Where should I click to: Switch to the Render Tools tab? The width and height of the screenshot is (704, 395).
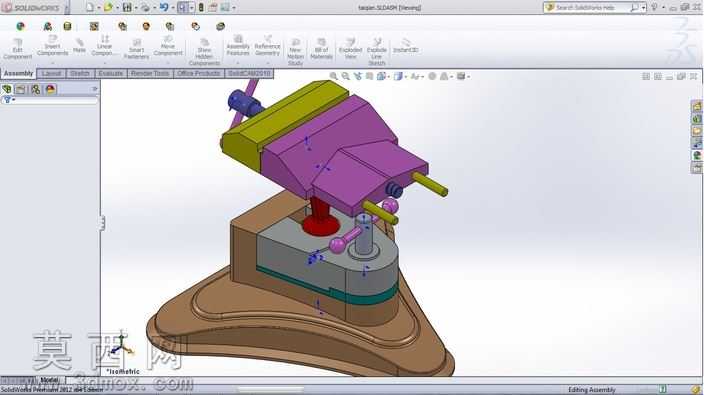point(150,73)
